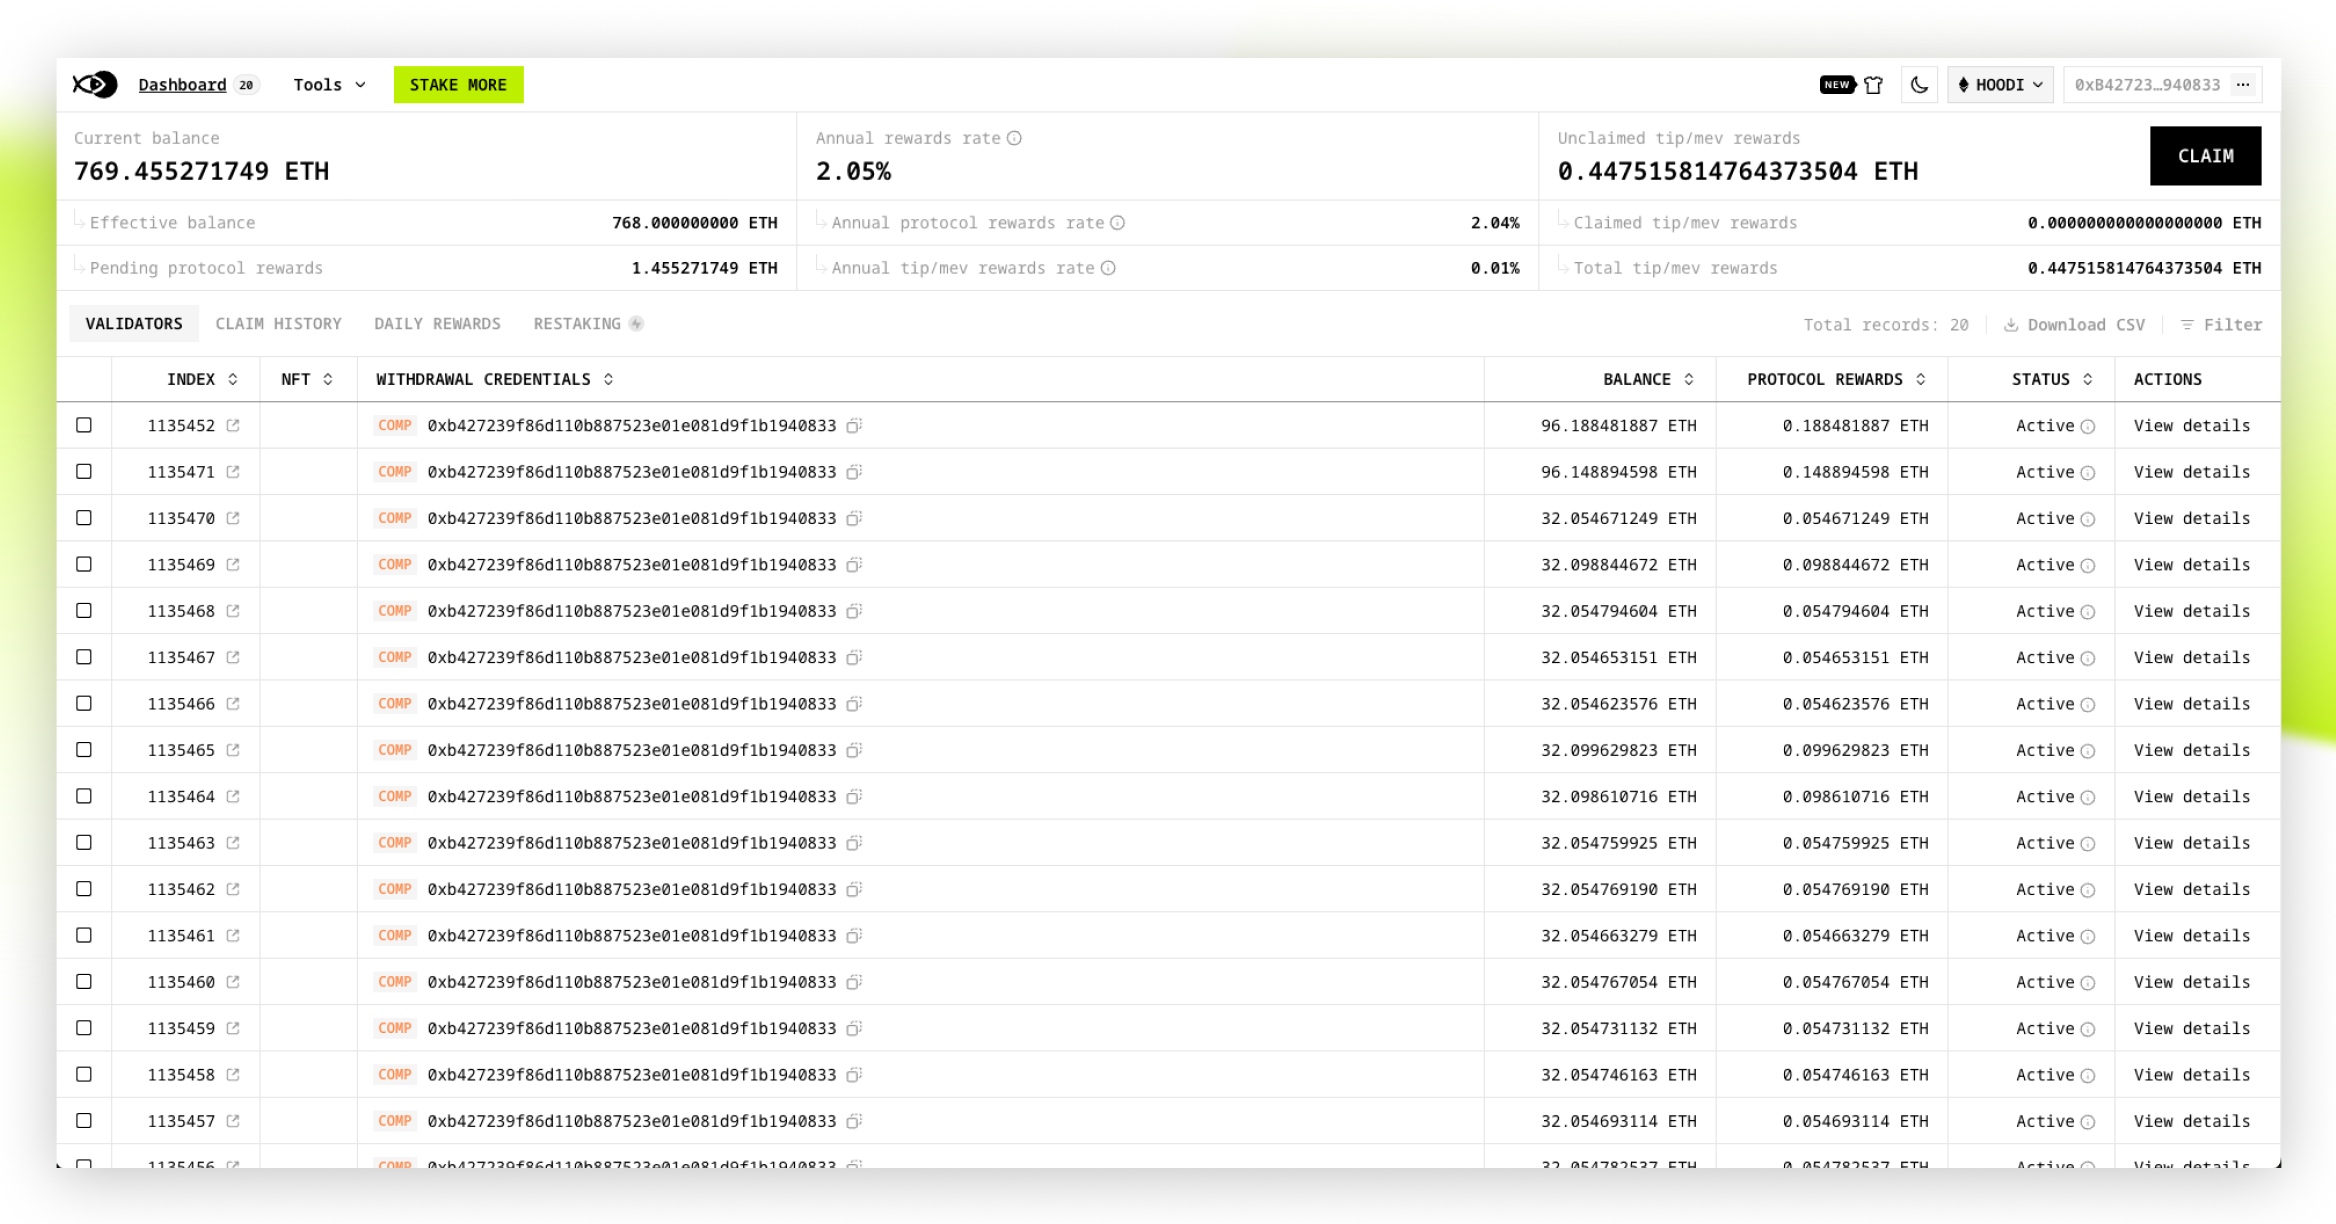Check the row of validator 1135460

84,982
